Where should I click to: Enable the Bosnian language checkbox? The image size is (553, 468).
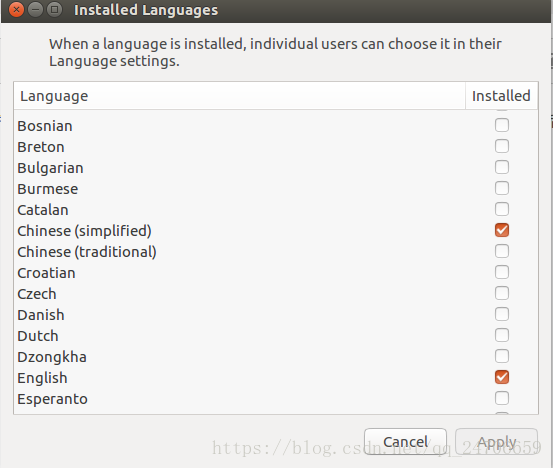pos(502,125)
